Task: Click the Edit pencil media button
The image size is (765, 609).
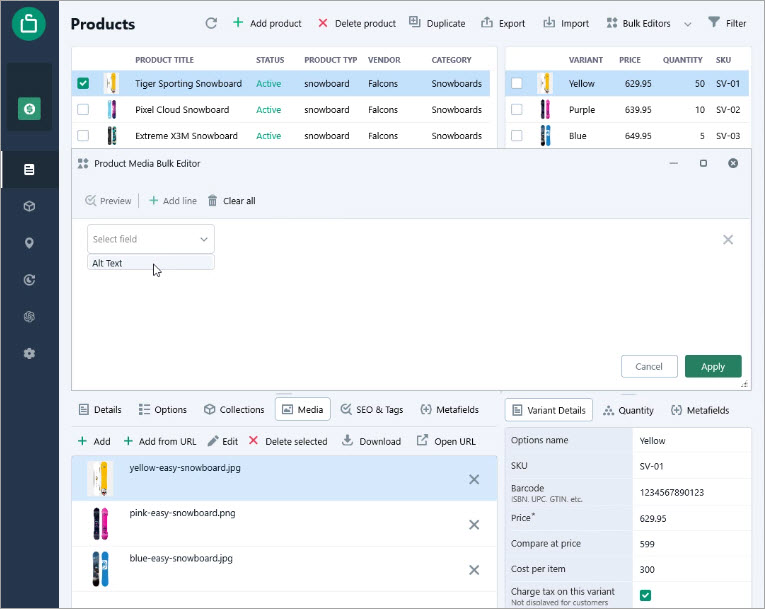Action: tap(222, 441)
